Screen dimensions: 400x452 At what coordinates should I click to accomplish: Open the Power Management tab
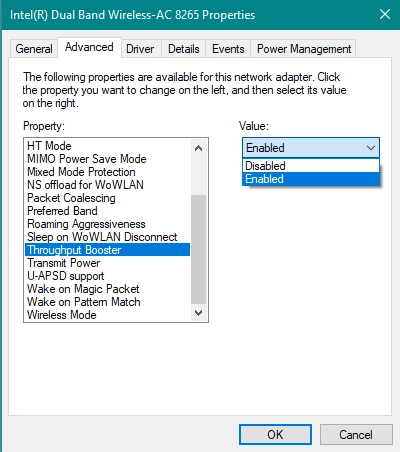click(x=304, y=49)
